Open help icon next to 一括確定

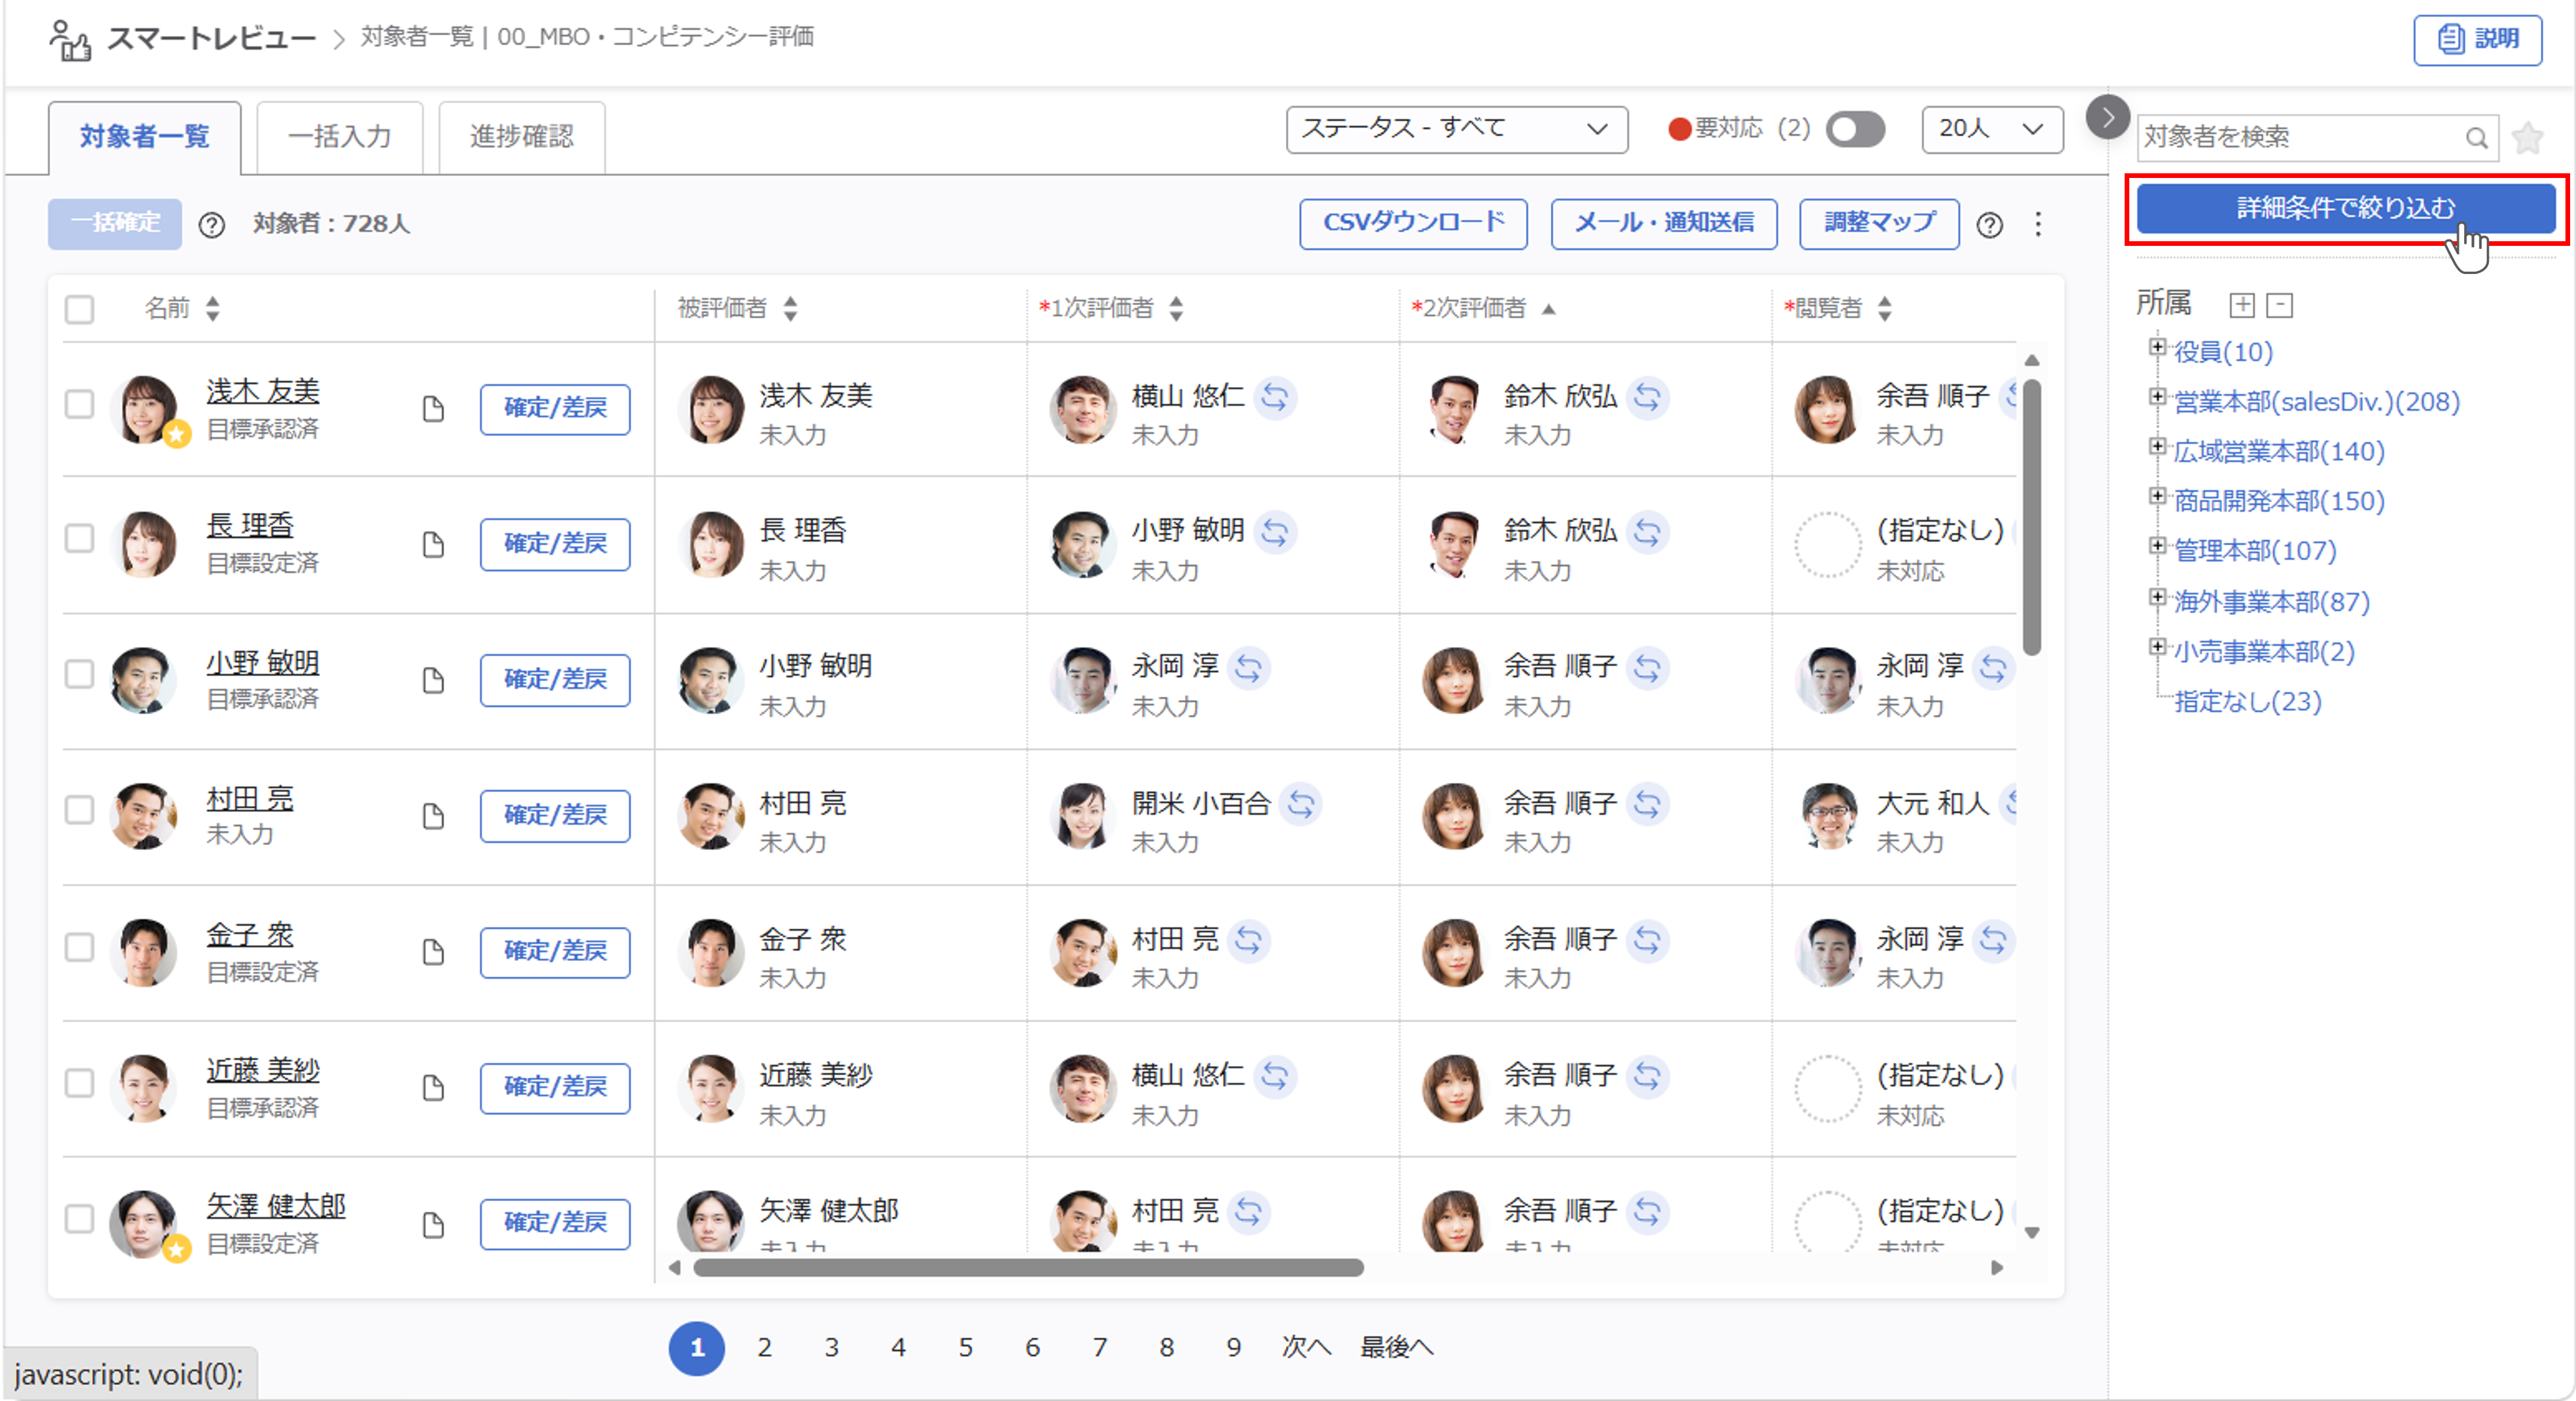click(211, 225)
